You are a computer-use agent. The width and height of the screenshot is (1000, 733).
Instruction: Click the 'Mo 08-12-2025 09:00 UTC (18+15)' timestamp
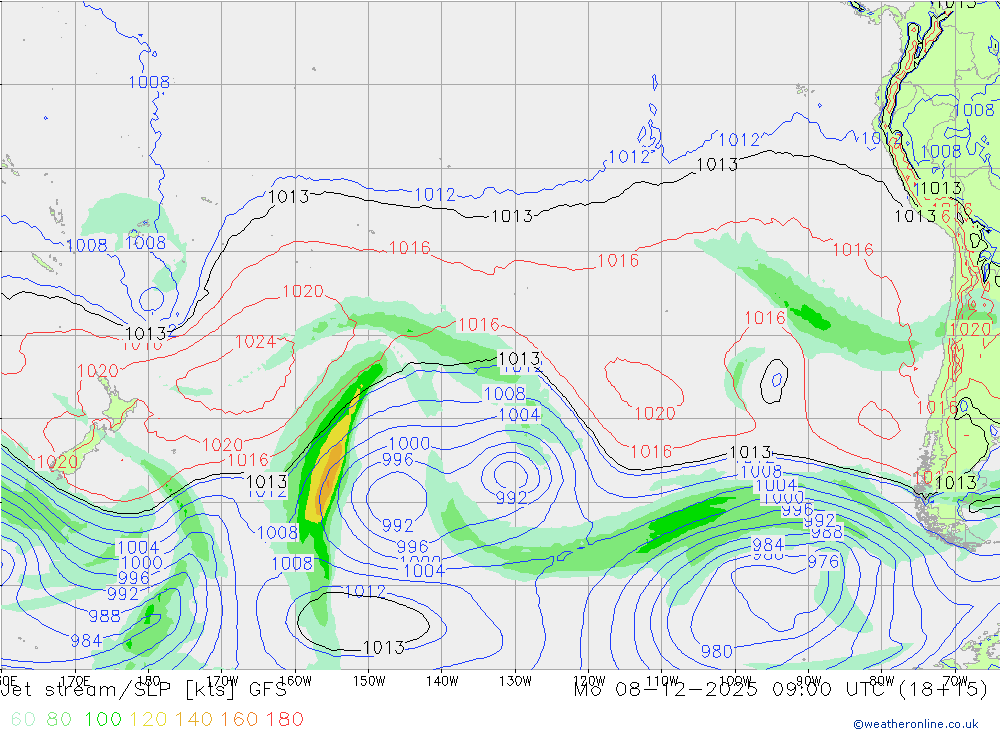(x=781, y=690)
